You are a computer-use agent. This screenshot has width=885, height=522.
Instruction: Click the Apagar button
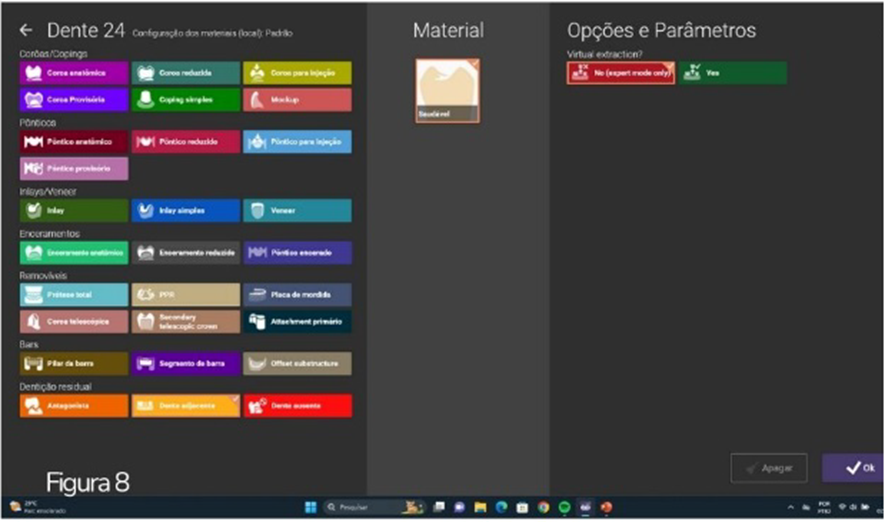click(x=768, y=467)
